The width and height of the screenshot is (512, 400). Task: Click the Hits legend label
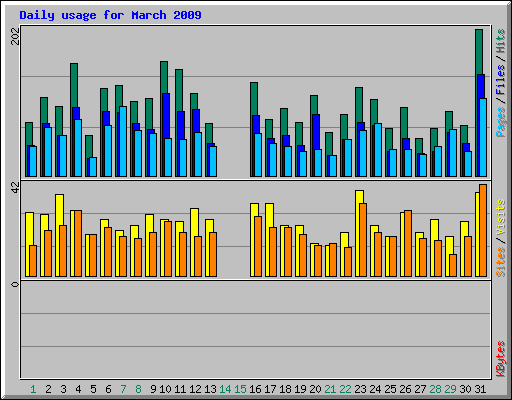click(500, 41)
